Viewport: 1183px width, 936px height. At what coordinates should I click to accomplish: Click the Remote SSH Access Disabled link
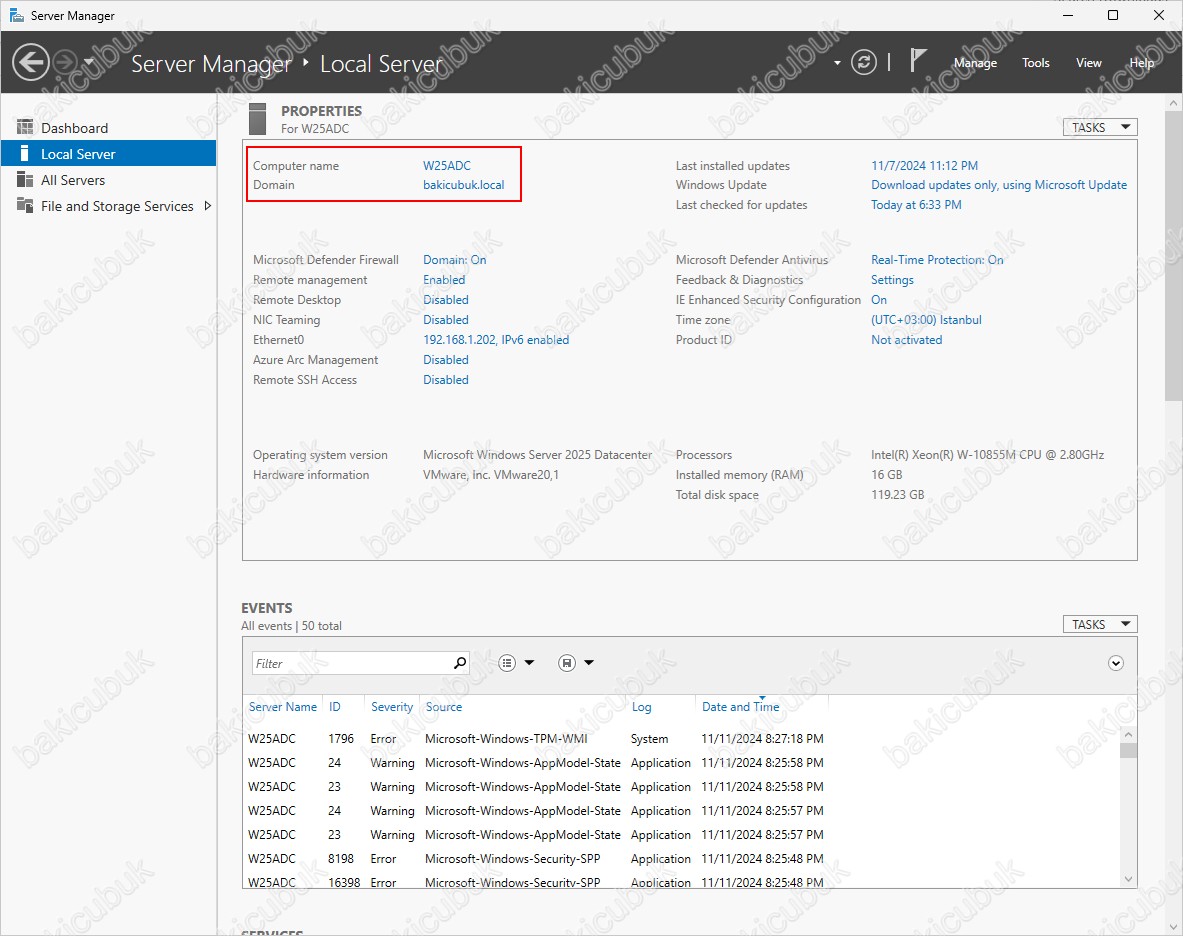445,379
